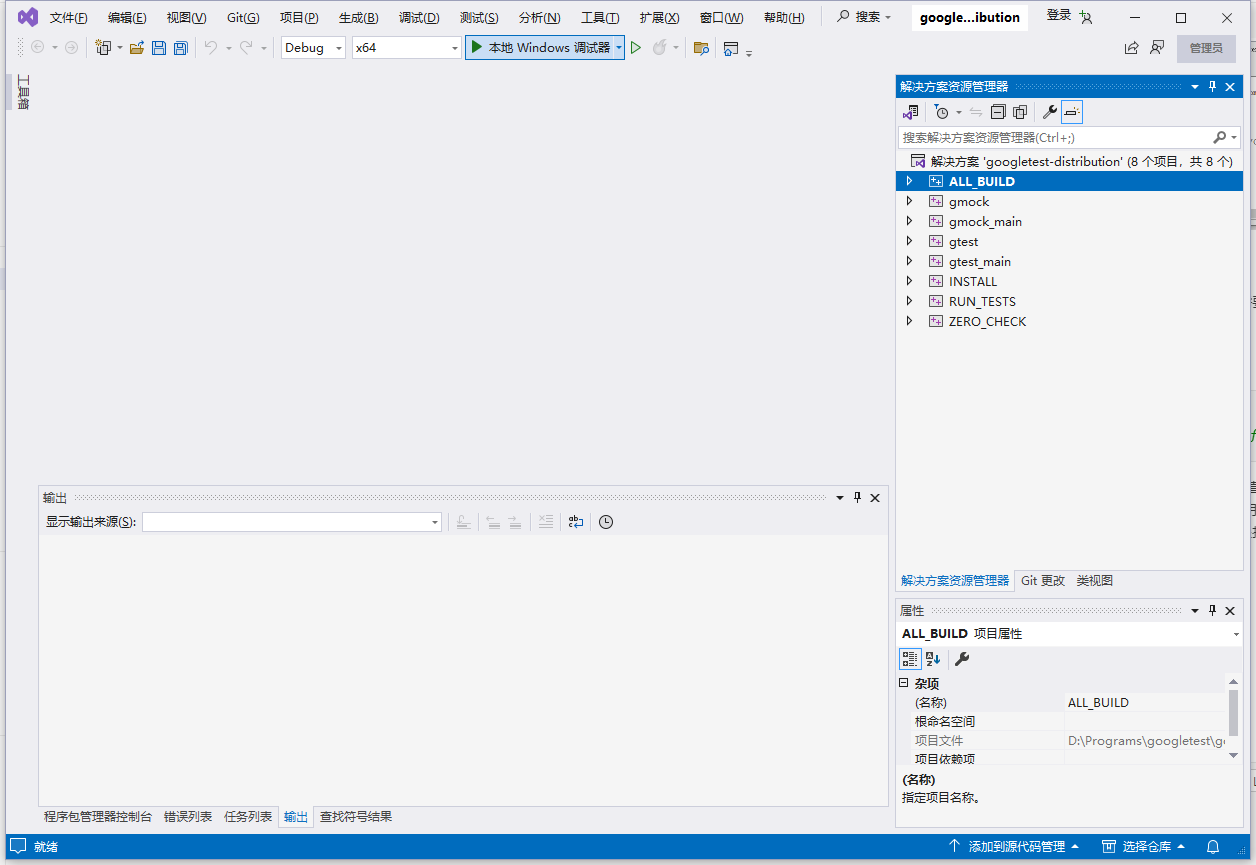Start without debugging using the green outline arrow
Viewport: 1256px width, 865px height.
click(x=636, y=48)
